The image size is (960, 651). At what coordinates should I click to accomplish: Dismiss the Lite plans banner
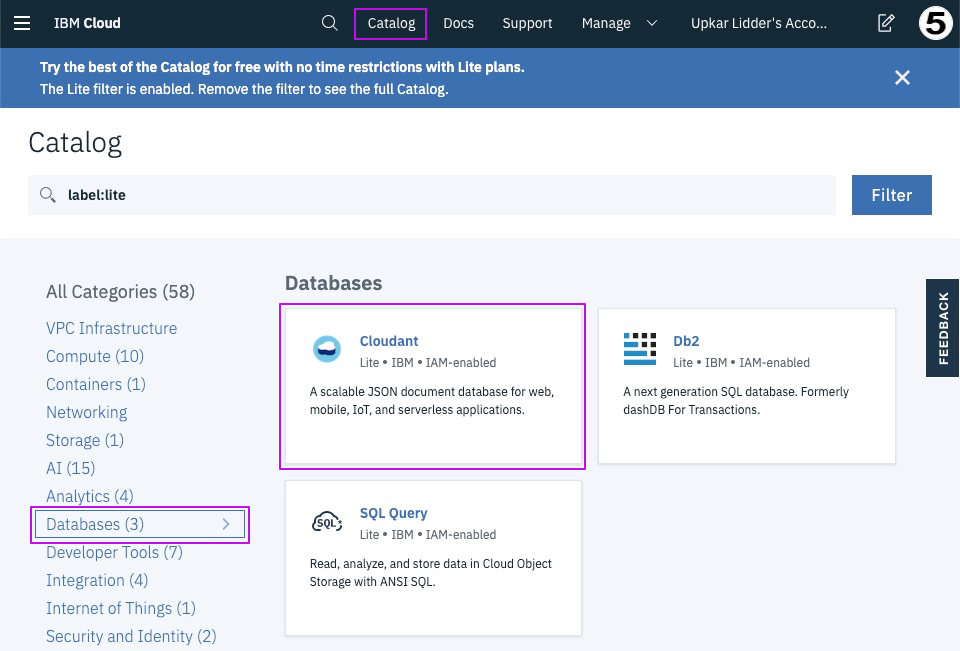902,78
